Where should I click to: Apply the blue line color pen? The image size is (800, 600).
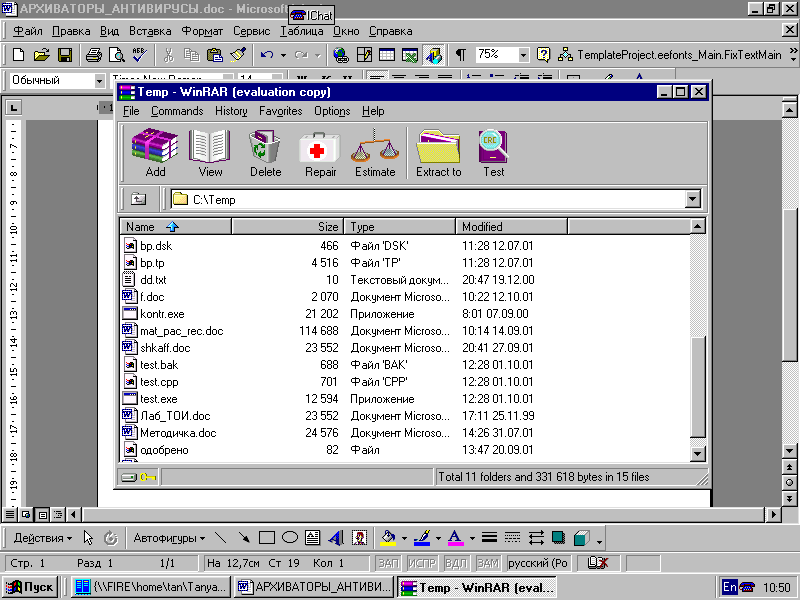coord(422,537)
